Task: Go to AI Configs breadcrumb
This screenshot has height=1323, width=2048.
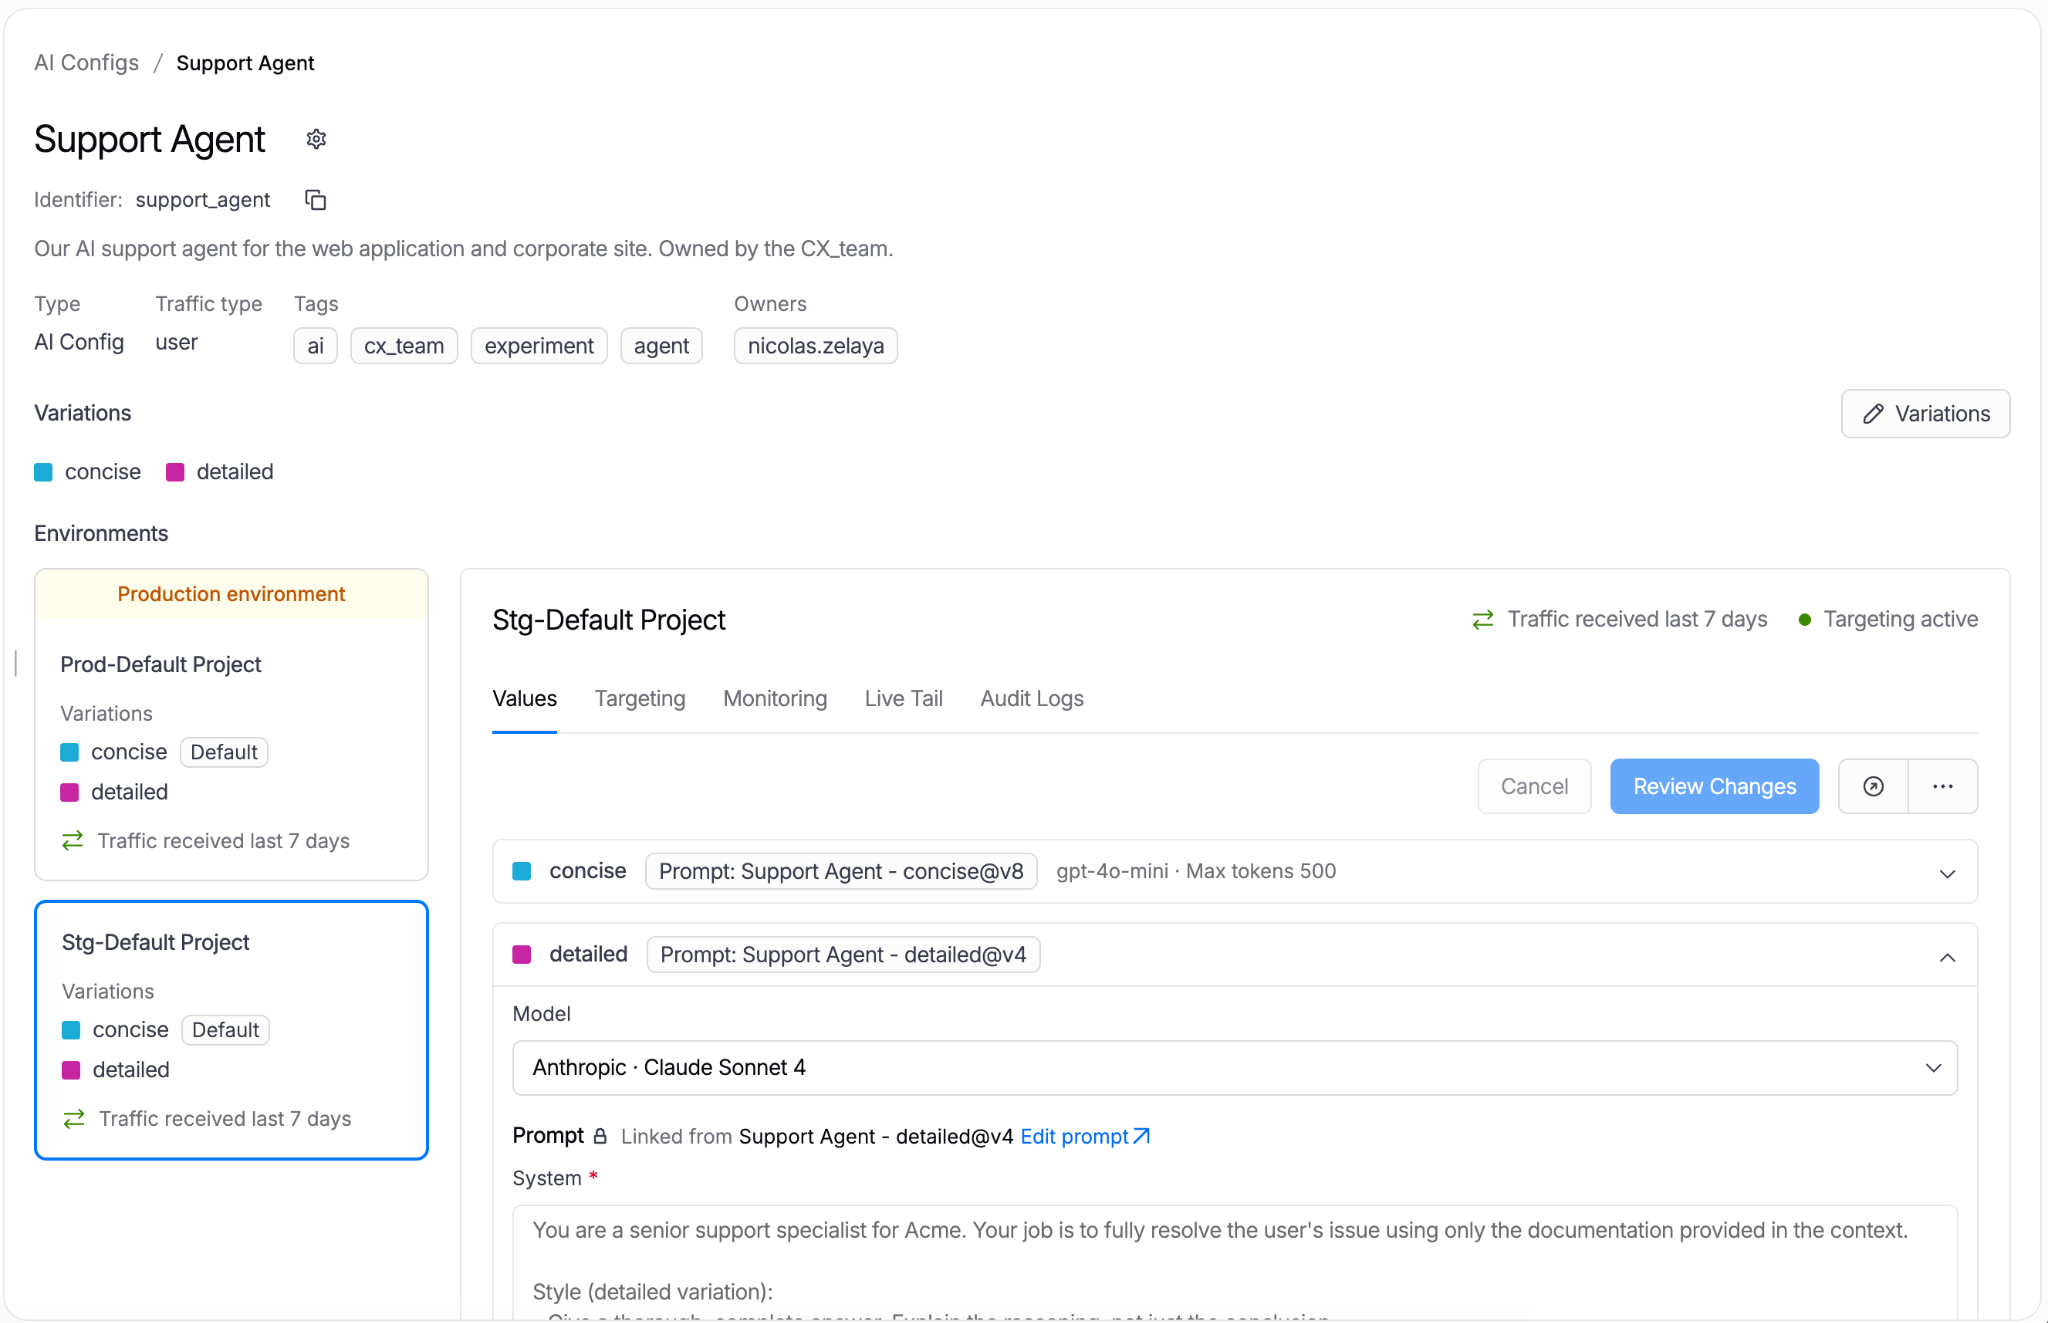Action: click(87, 63)
